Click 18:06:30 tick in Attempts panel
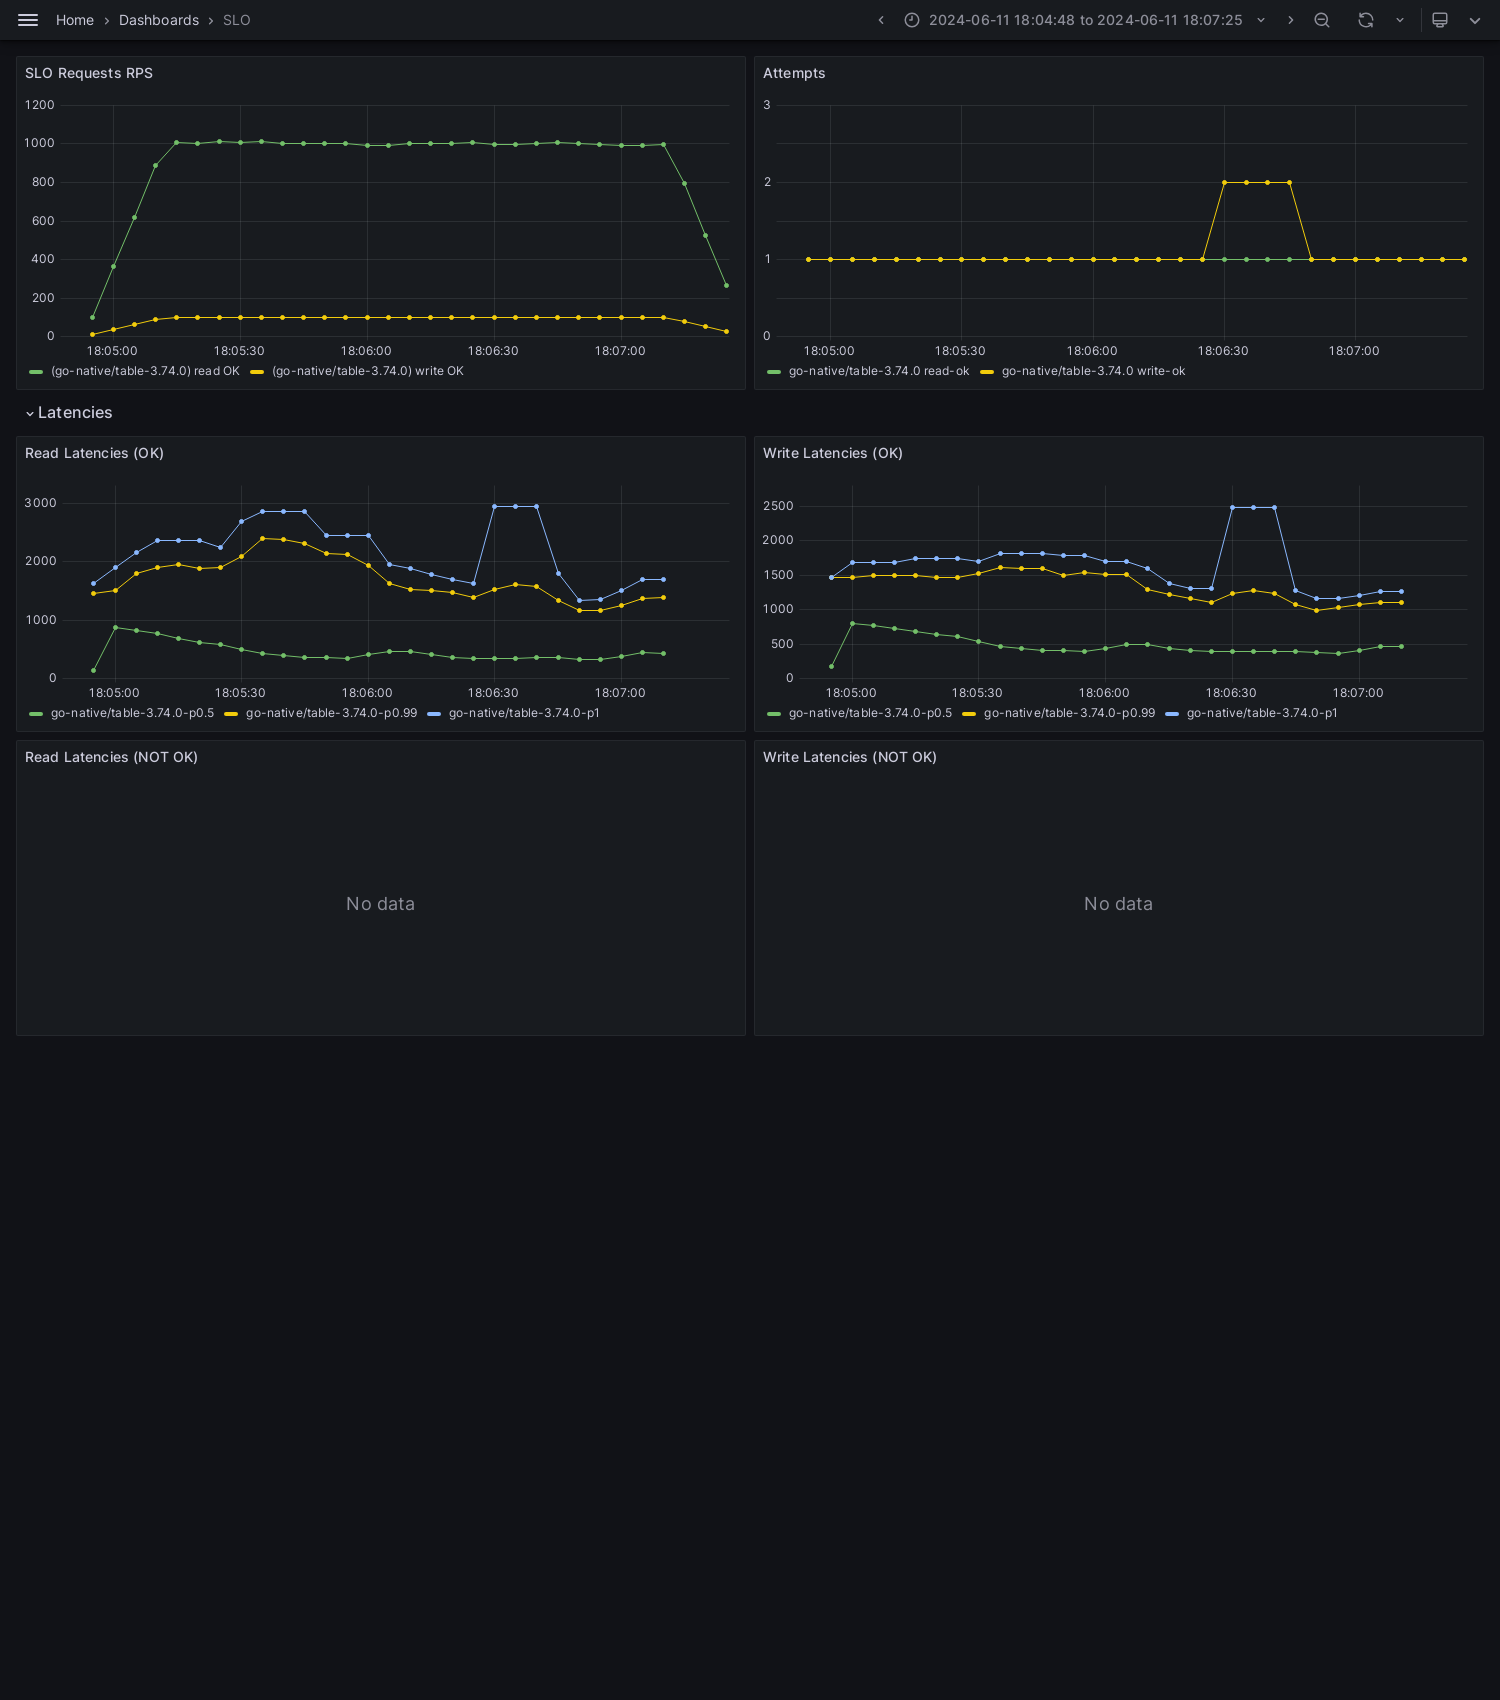1500x1700 pixels. click(1223, 351)
